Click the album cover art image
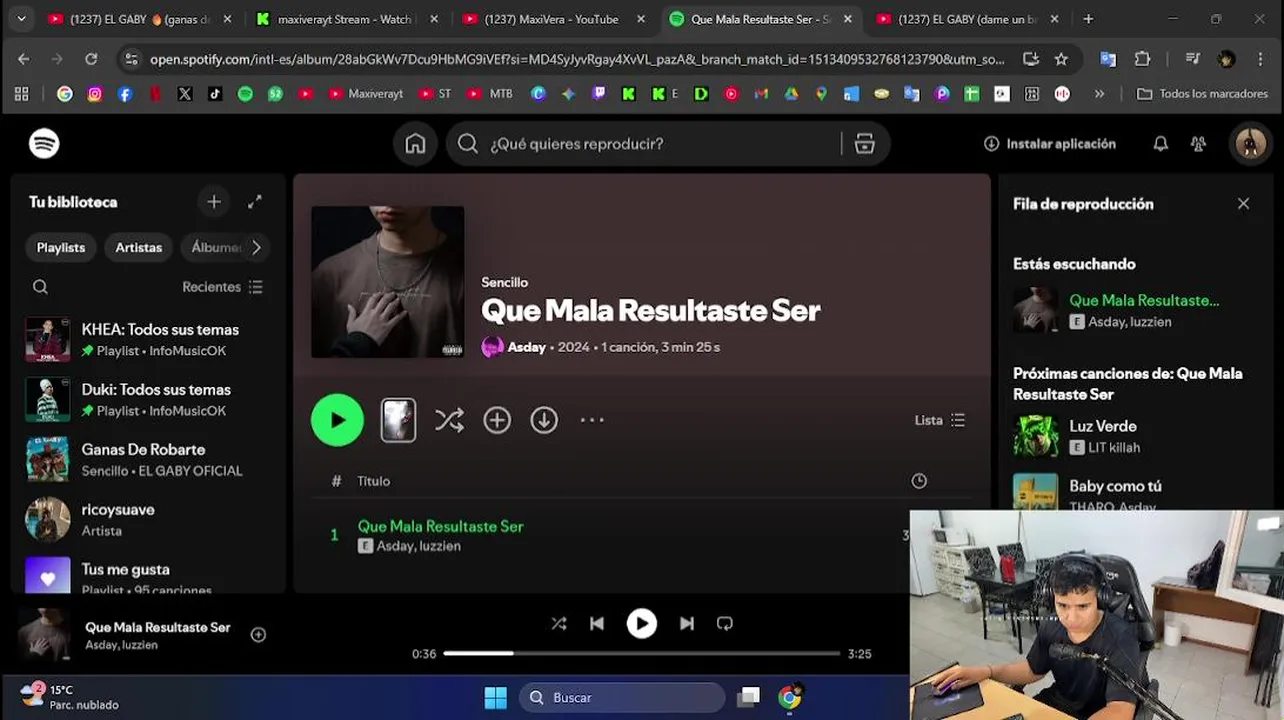Image resolution: width=1284 pixels, height=720 pixels. pos(387,282)
